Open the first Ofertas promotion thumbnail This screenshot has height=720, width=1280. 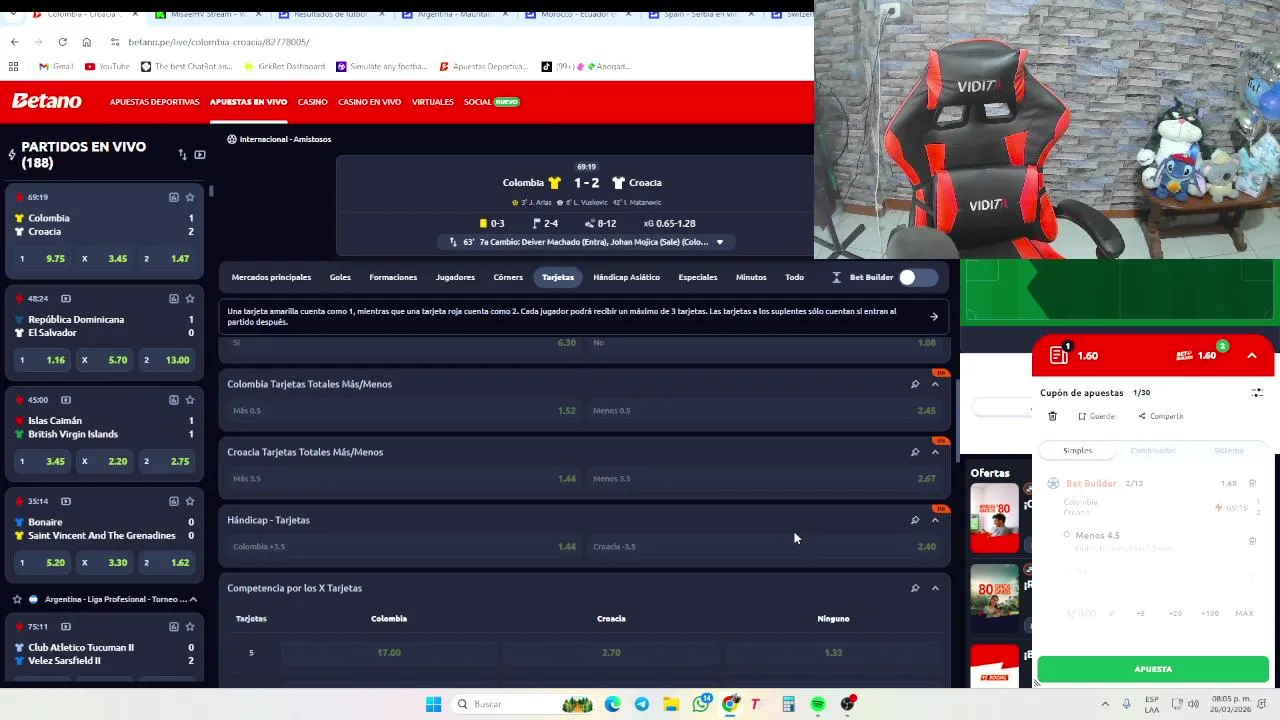pyautogui.click(x=994, y=517)
